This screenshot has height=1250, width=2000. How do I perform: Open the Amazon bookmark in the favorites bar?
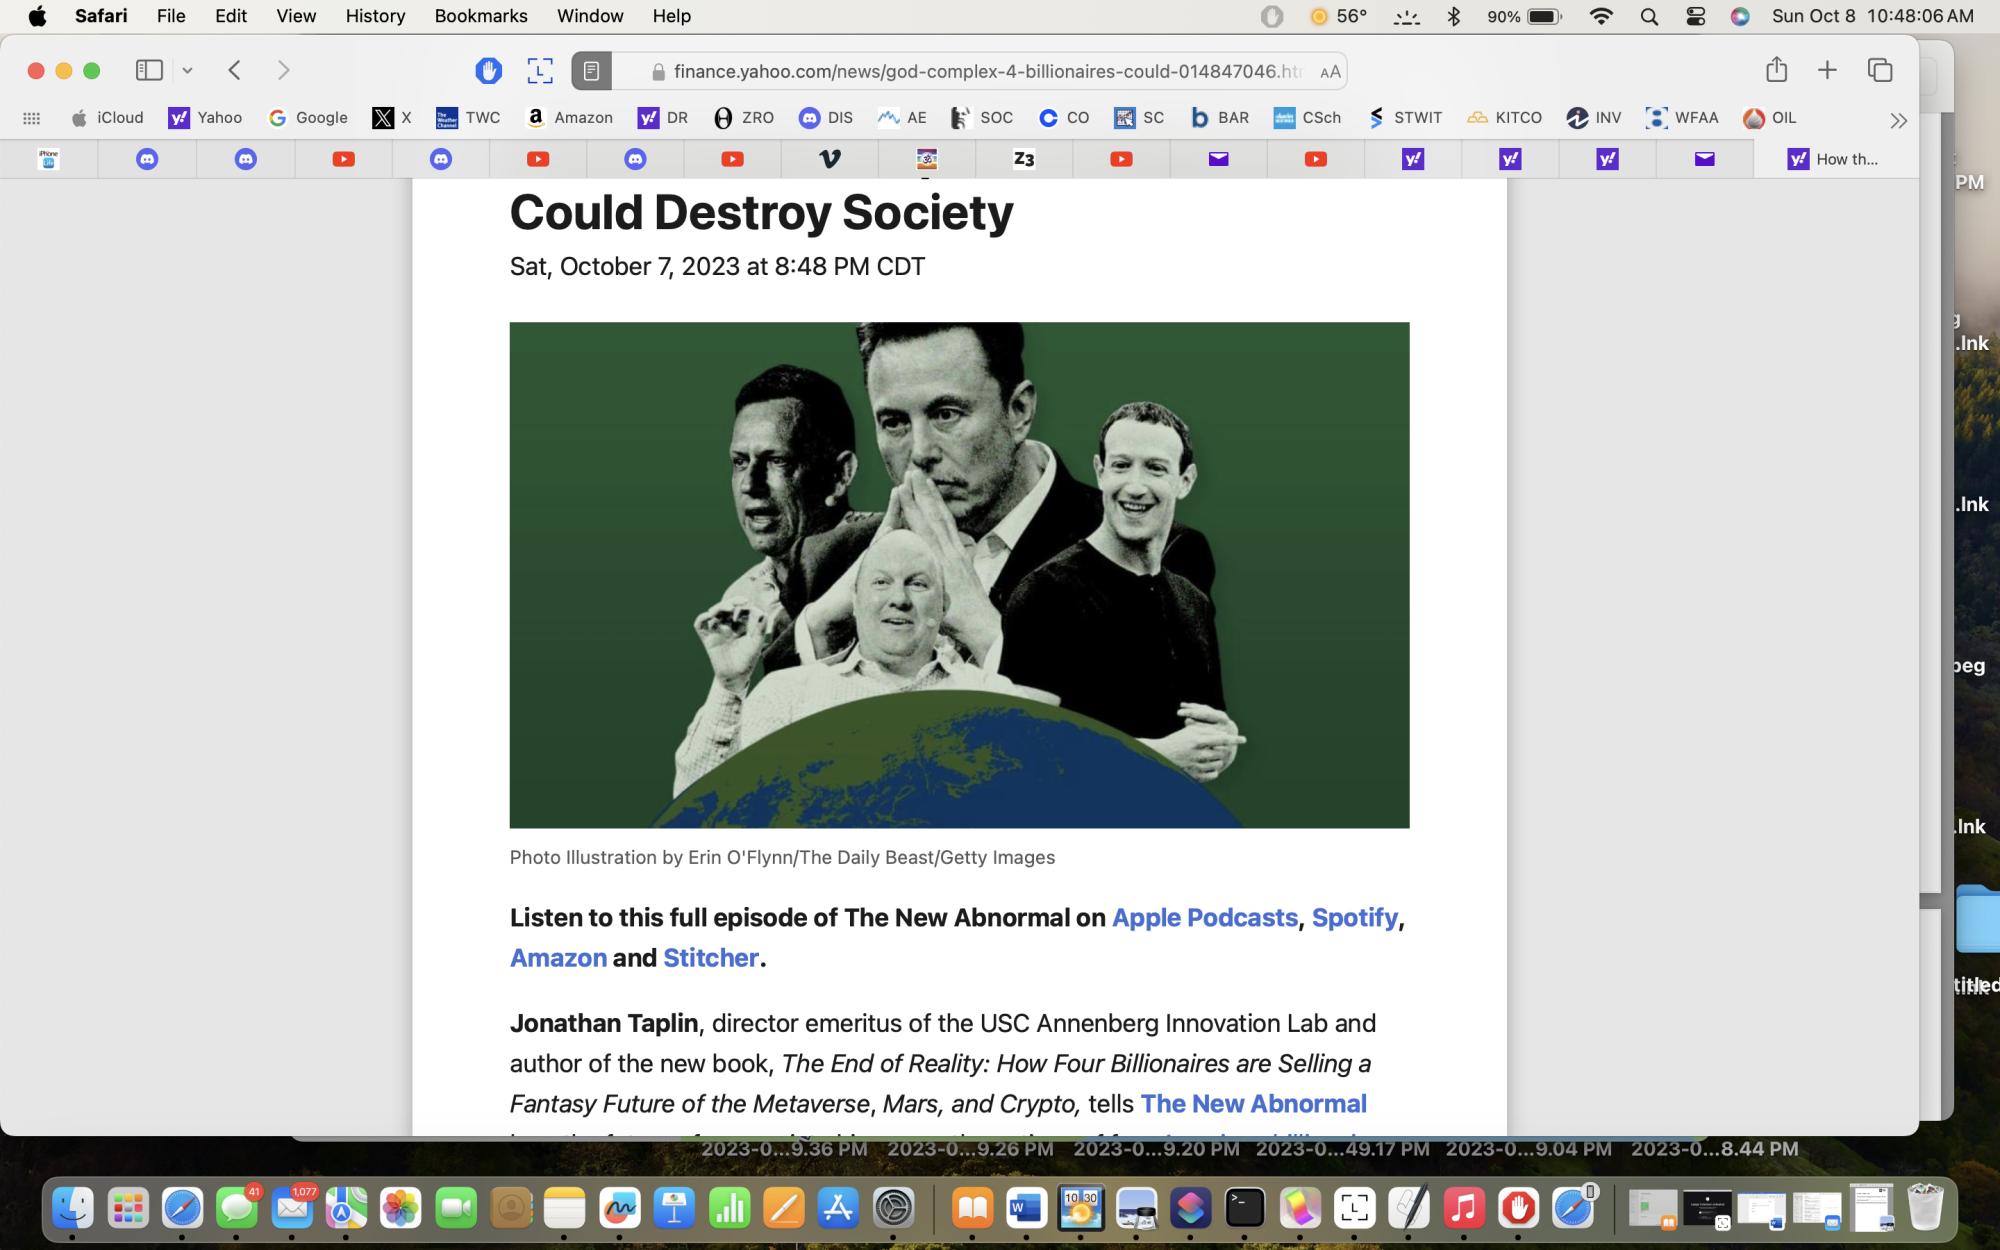pos(569,118)
